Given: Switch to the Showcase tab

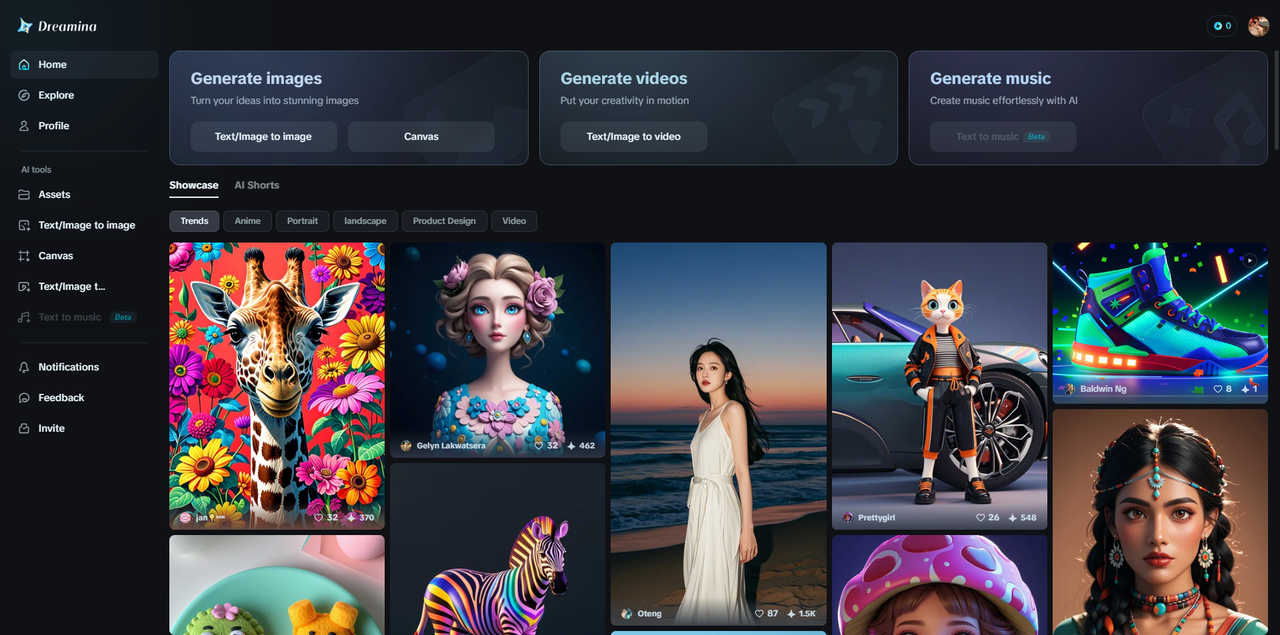Looking at the screenshot, I should point(193,186).
